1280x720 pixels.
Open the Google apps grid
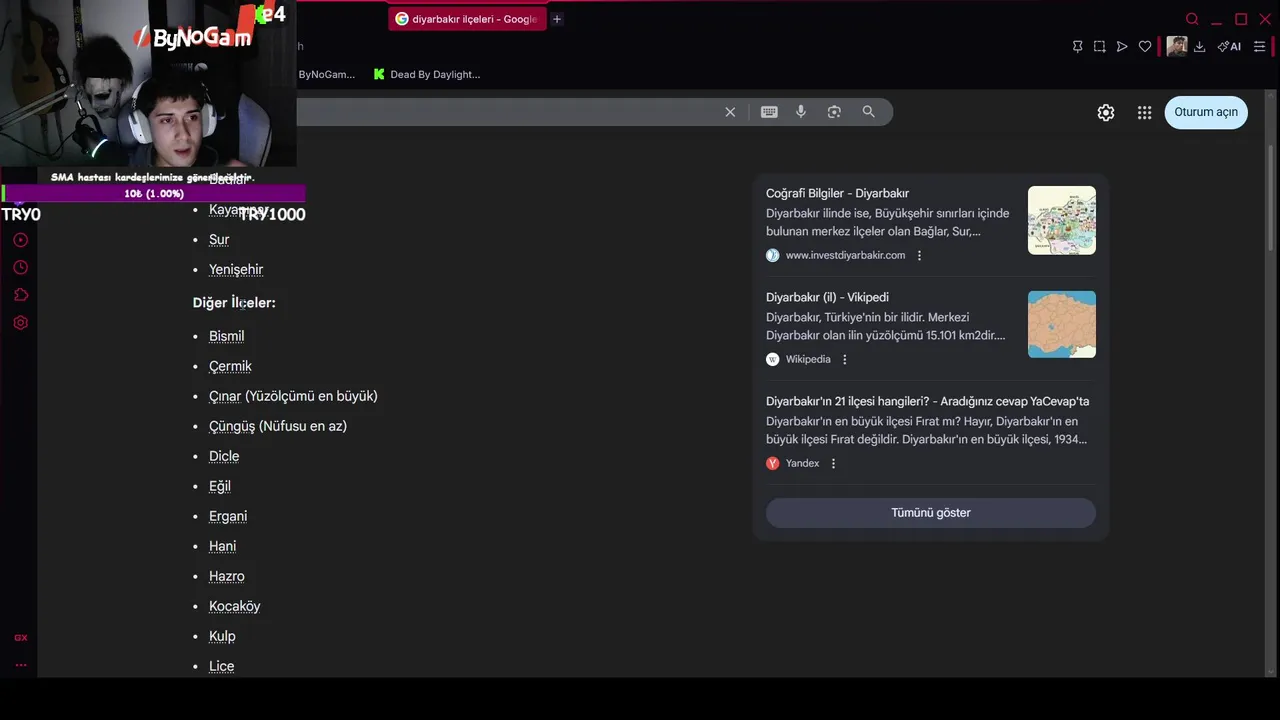(x=1145, y=113)
